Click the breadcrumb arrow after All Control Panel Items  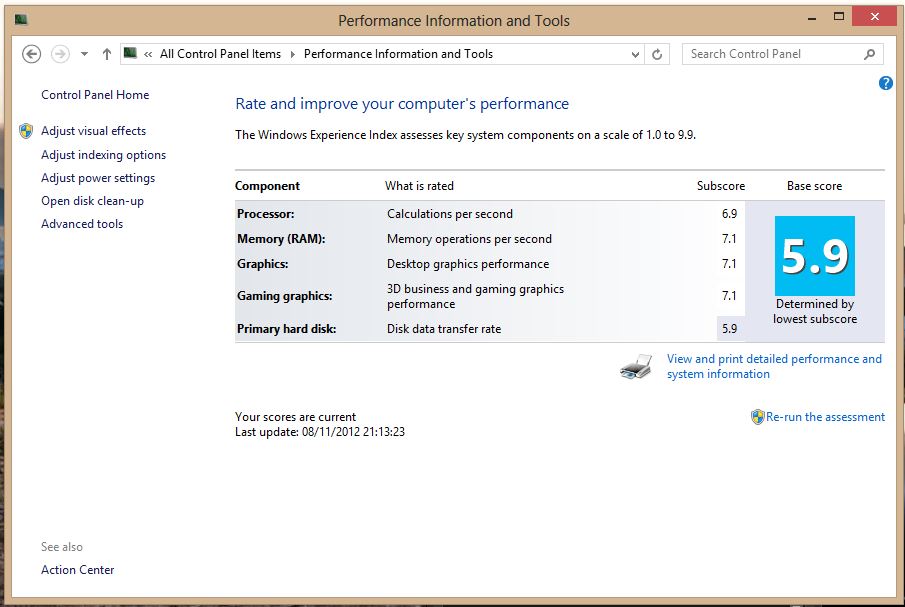click(x=293, y=54)
